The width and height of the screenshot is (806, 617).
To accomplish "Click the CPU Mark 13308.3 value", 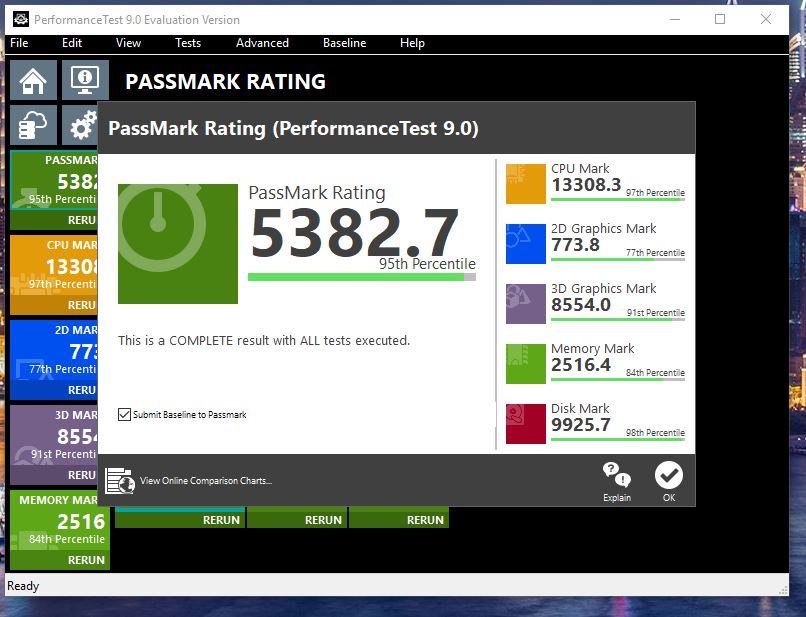I will [x=587, y=185].
